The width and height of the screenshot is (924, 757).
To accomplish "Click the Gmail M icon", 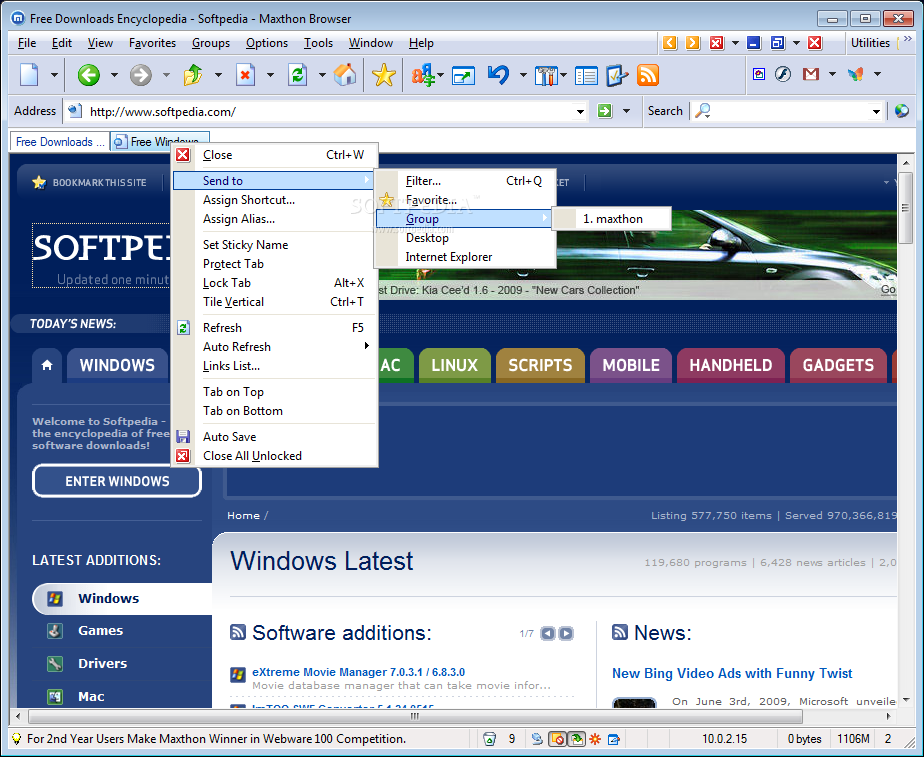I will click(811, 74).
